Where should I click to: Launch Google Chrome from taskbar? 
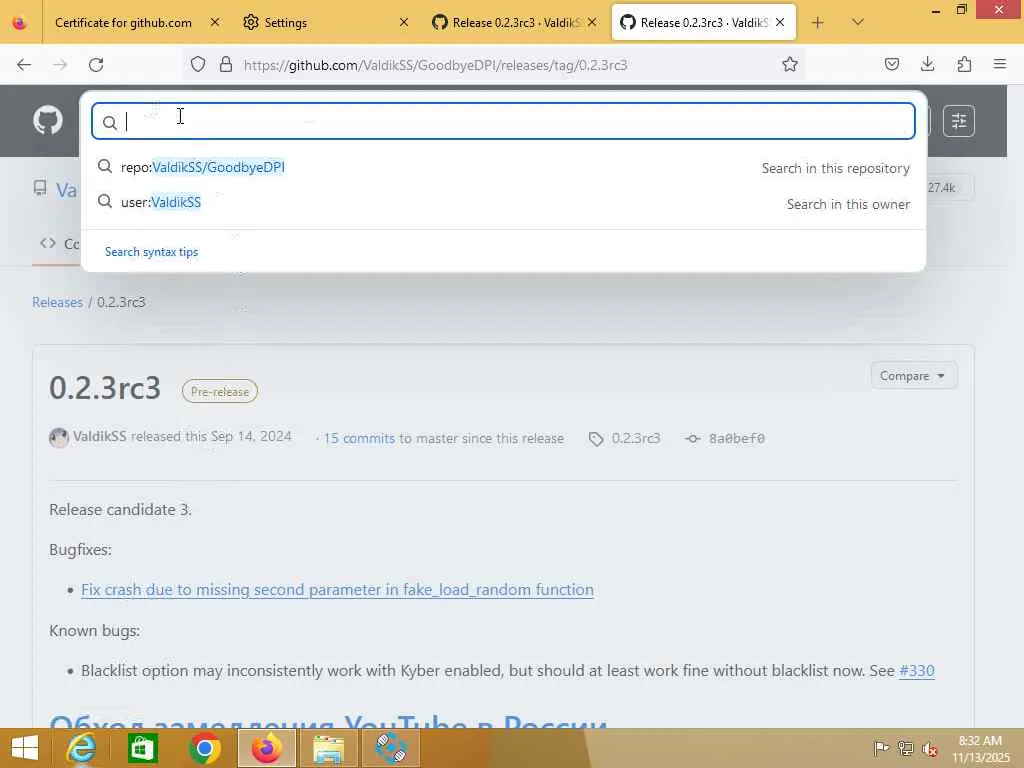pos(204,748)
